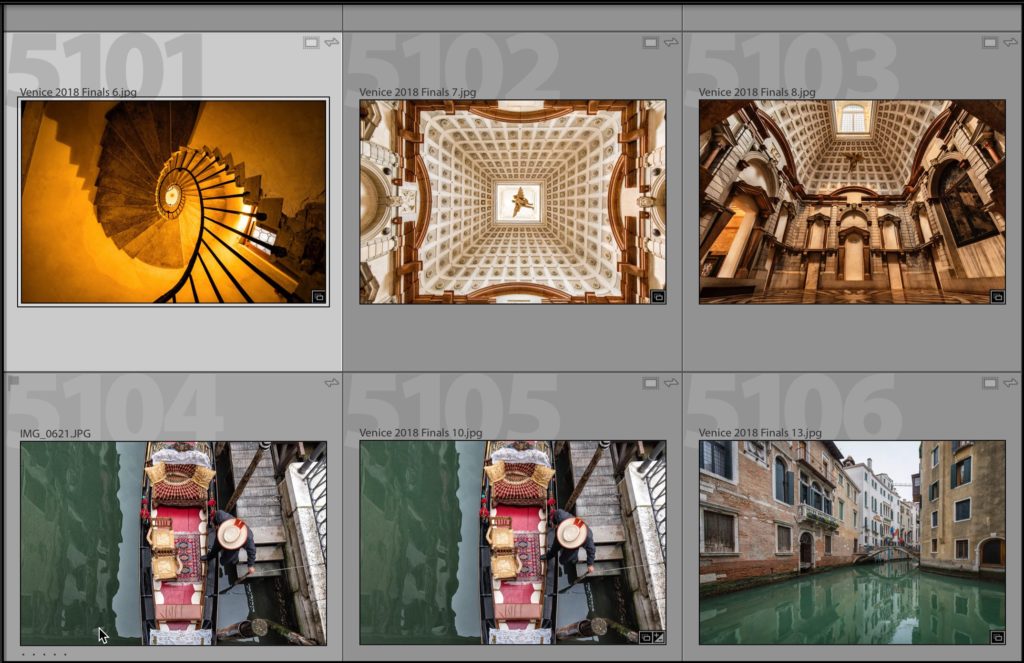Select the coffered ceiling photo Venice 2018 Finals 7.jpg

[513, 202]
